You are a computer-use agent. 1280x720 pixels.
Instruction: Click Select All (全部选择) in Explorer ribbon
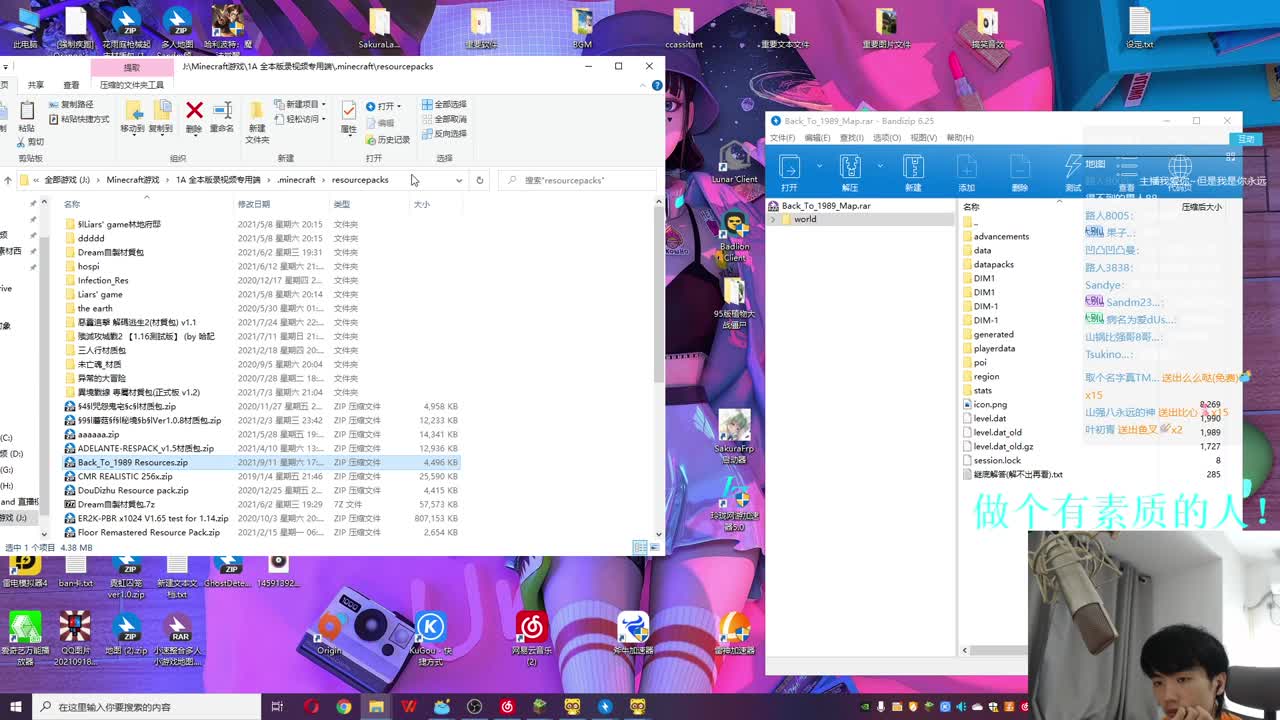point(444,104)
